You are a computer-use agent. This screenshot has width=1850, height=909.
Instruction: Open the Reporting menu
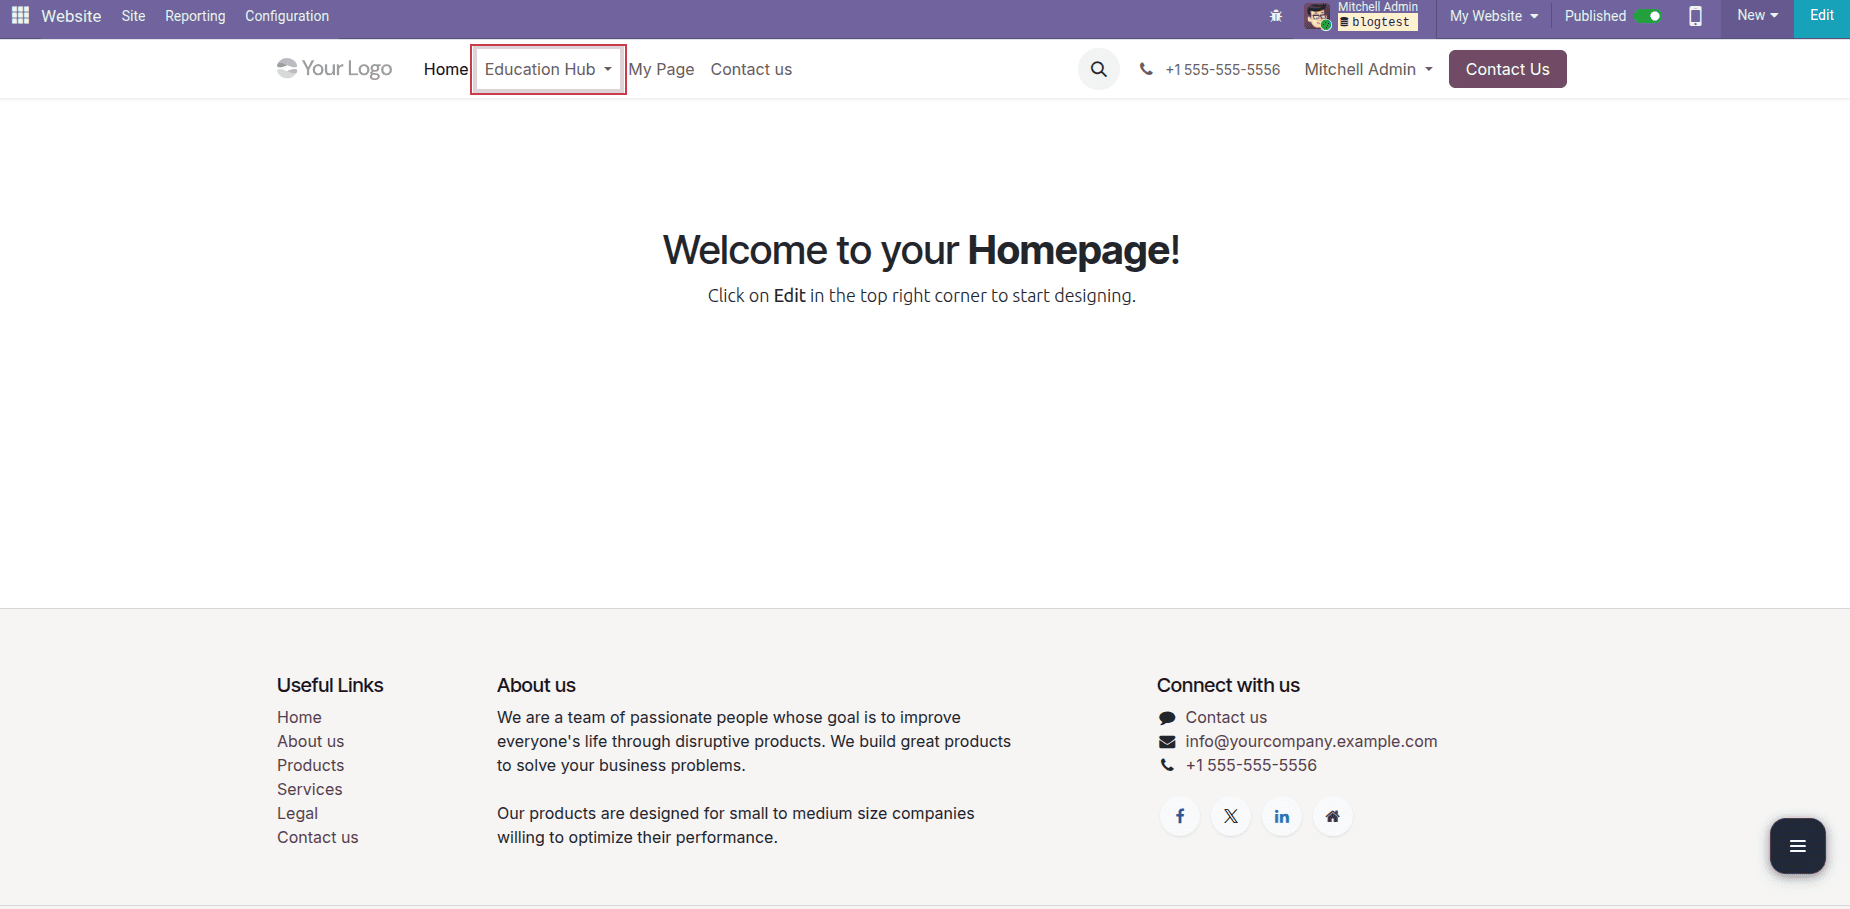pos(195,16)
